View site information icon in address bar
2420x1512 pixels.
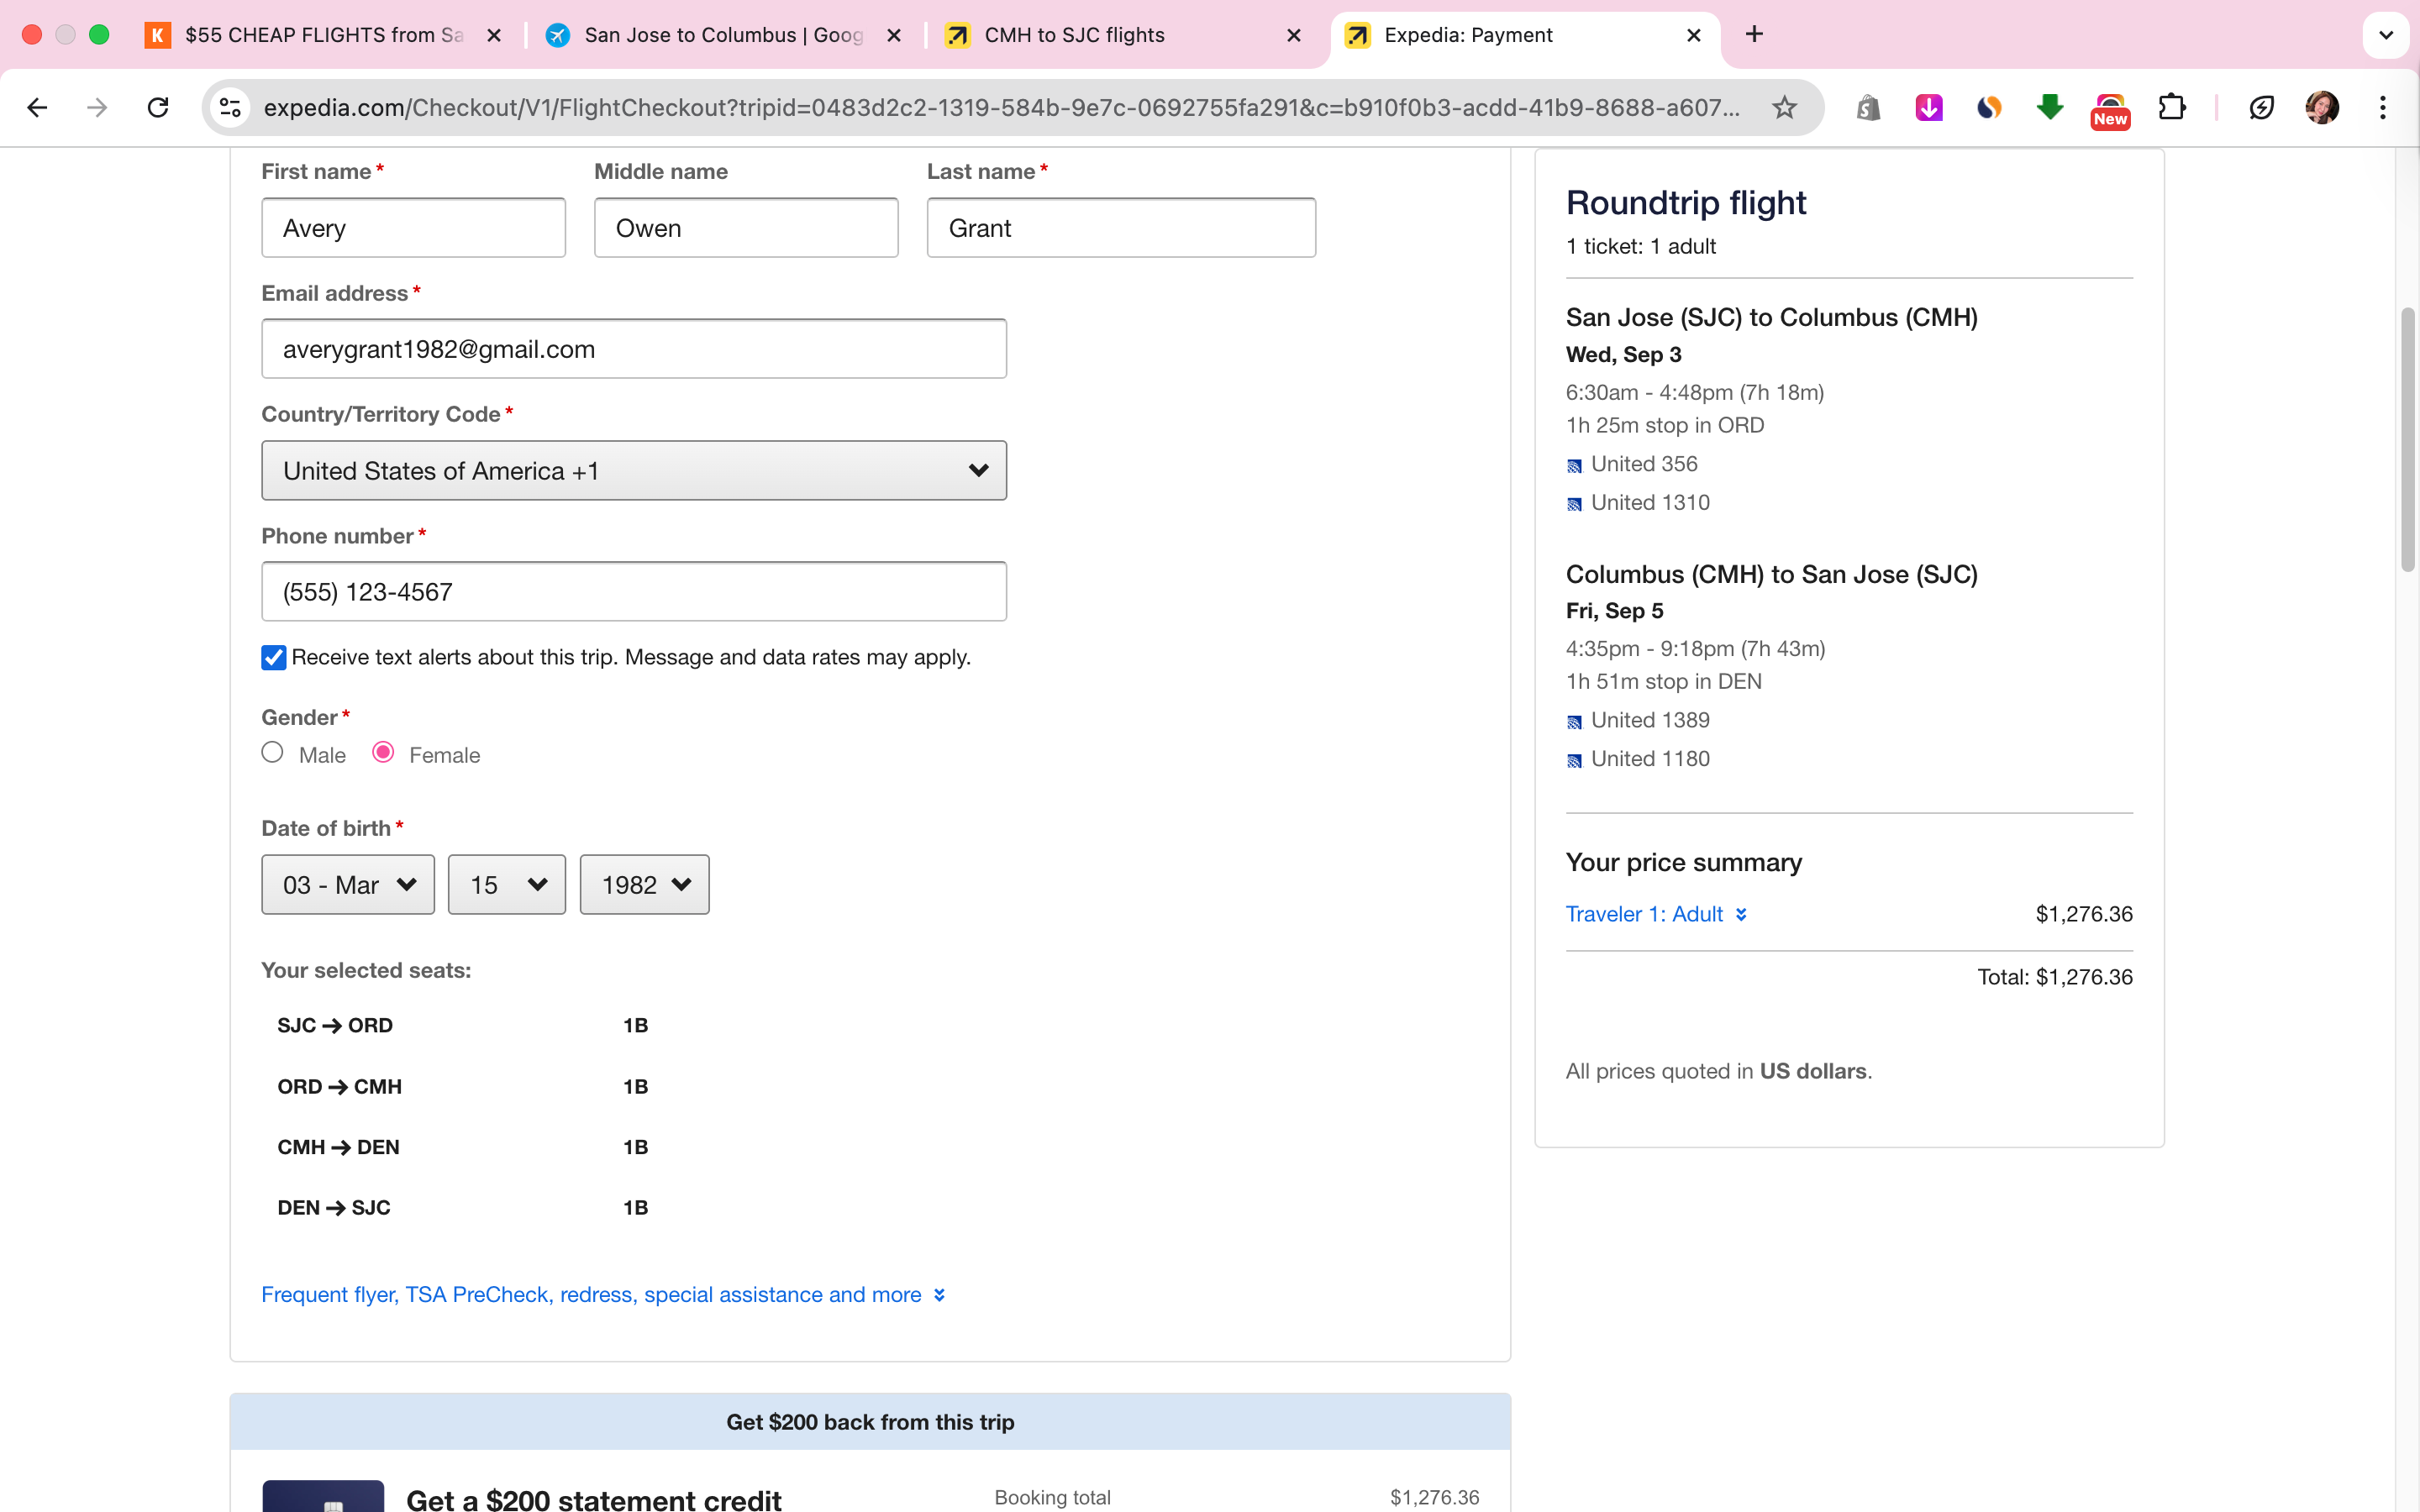coord(231,107)
